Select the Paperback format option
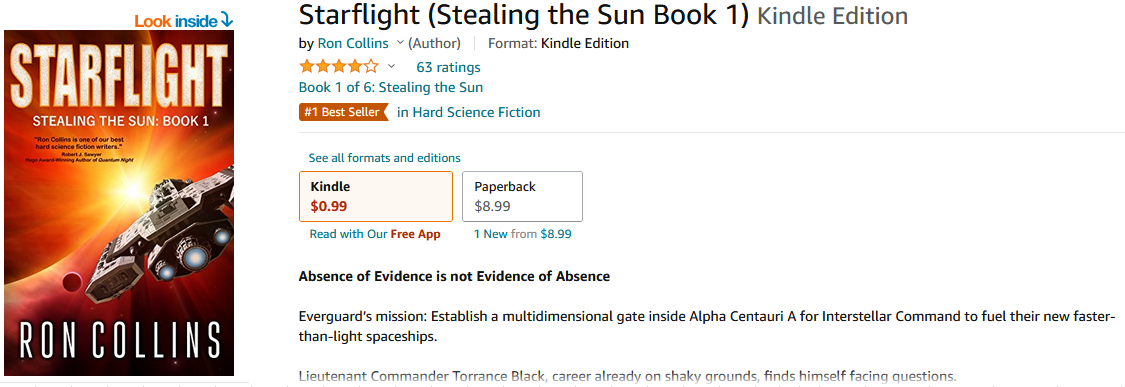This screenshot has width=1125, height=387. pos(522,196)
